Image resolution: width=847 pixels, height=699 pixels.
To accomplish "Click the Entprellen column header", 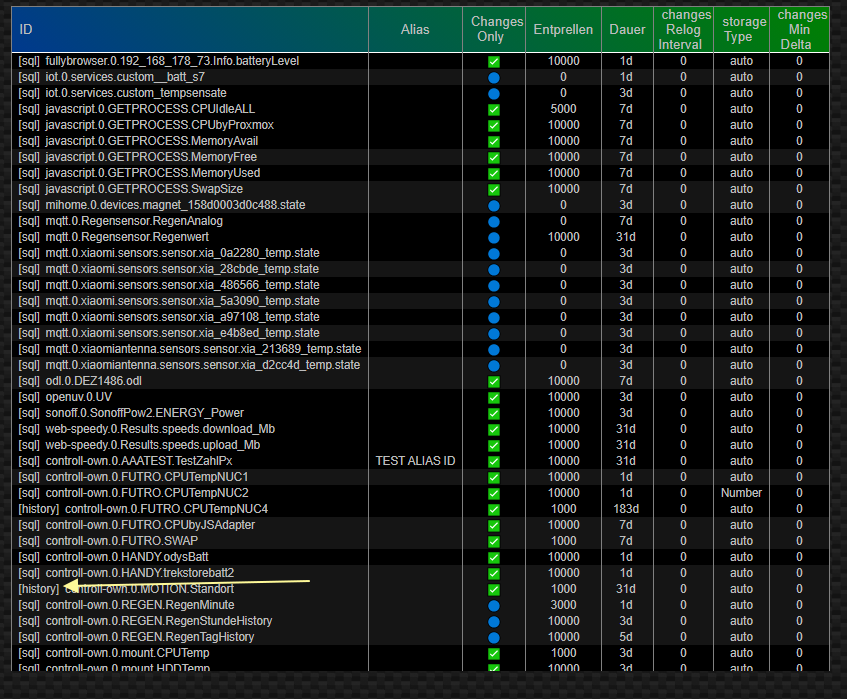I will (563, 30).
